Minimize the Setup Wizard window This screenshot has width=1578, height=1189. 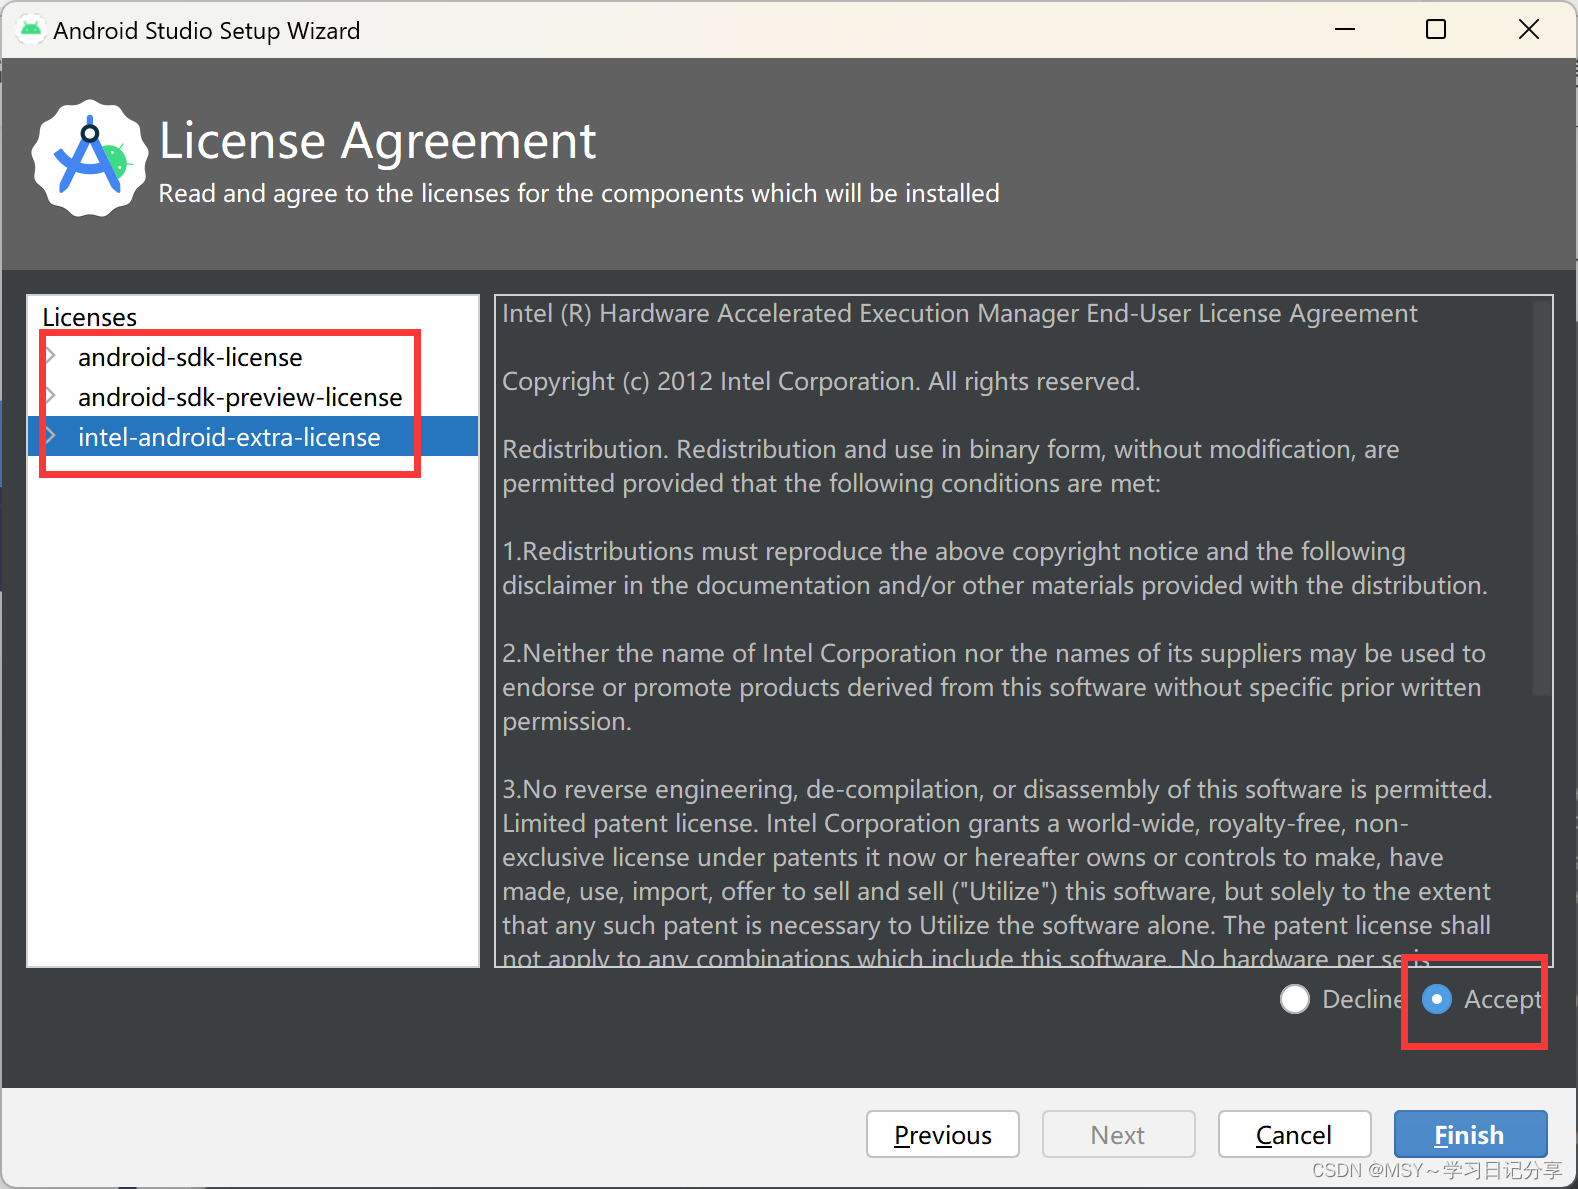click(1345, 29)
